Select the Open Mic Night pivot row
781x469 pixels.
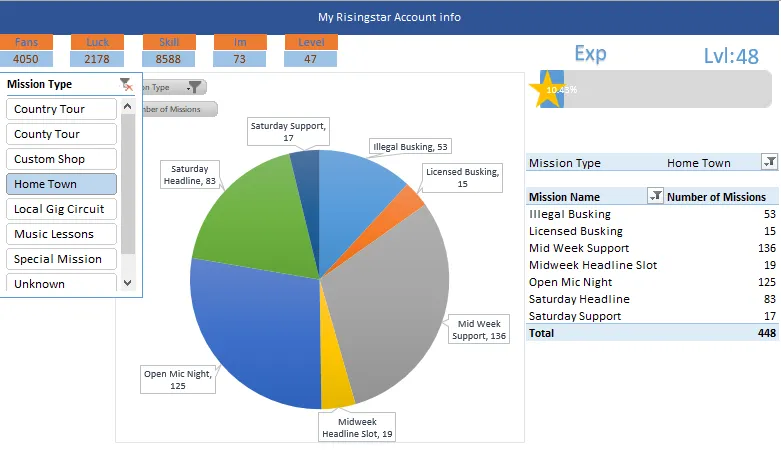[652, 282]
